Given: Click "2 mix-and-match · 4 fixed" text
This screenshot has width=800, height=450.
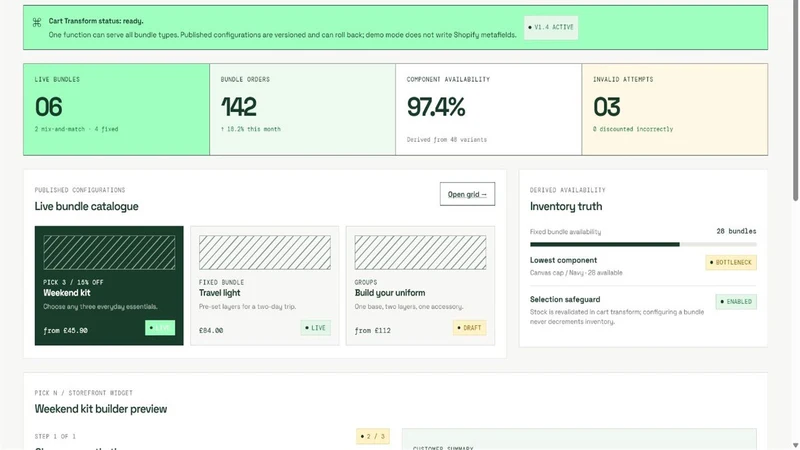Looking at the screenshot, I should 76,129.
